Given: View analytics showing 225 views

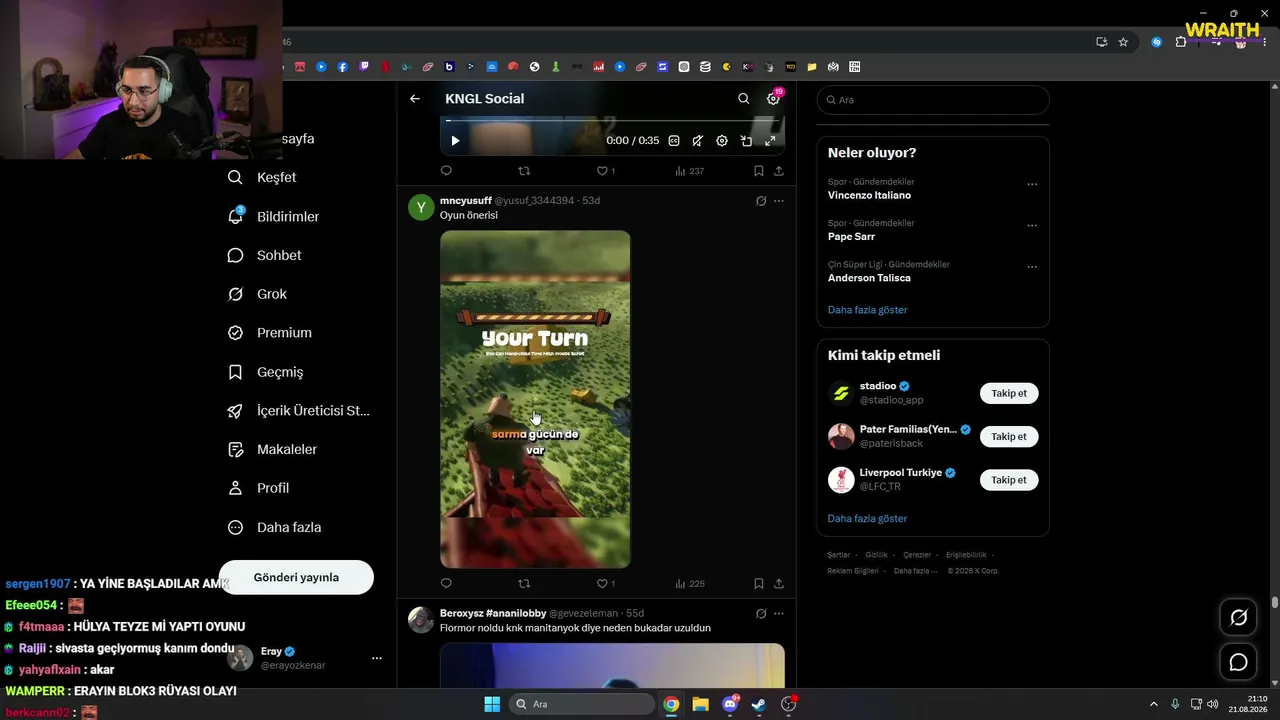Looking at the screenshot, I should point(690,584).
